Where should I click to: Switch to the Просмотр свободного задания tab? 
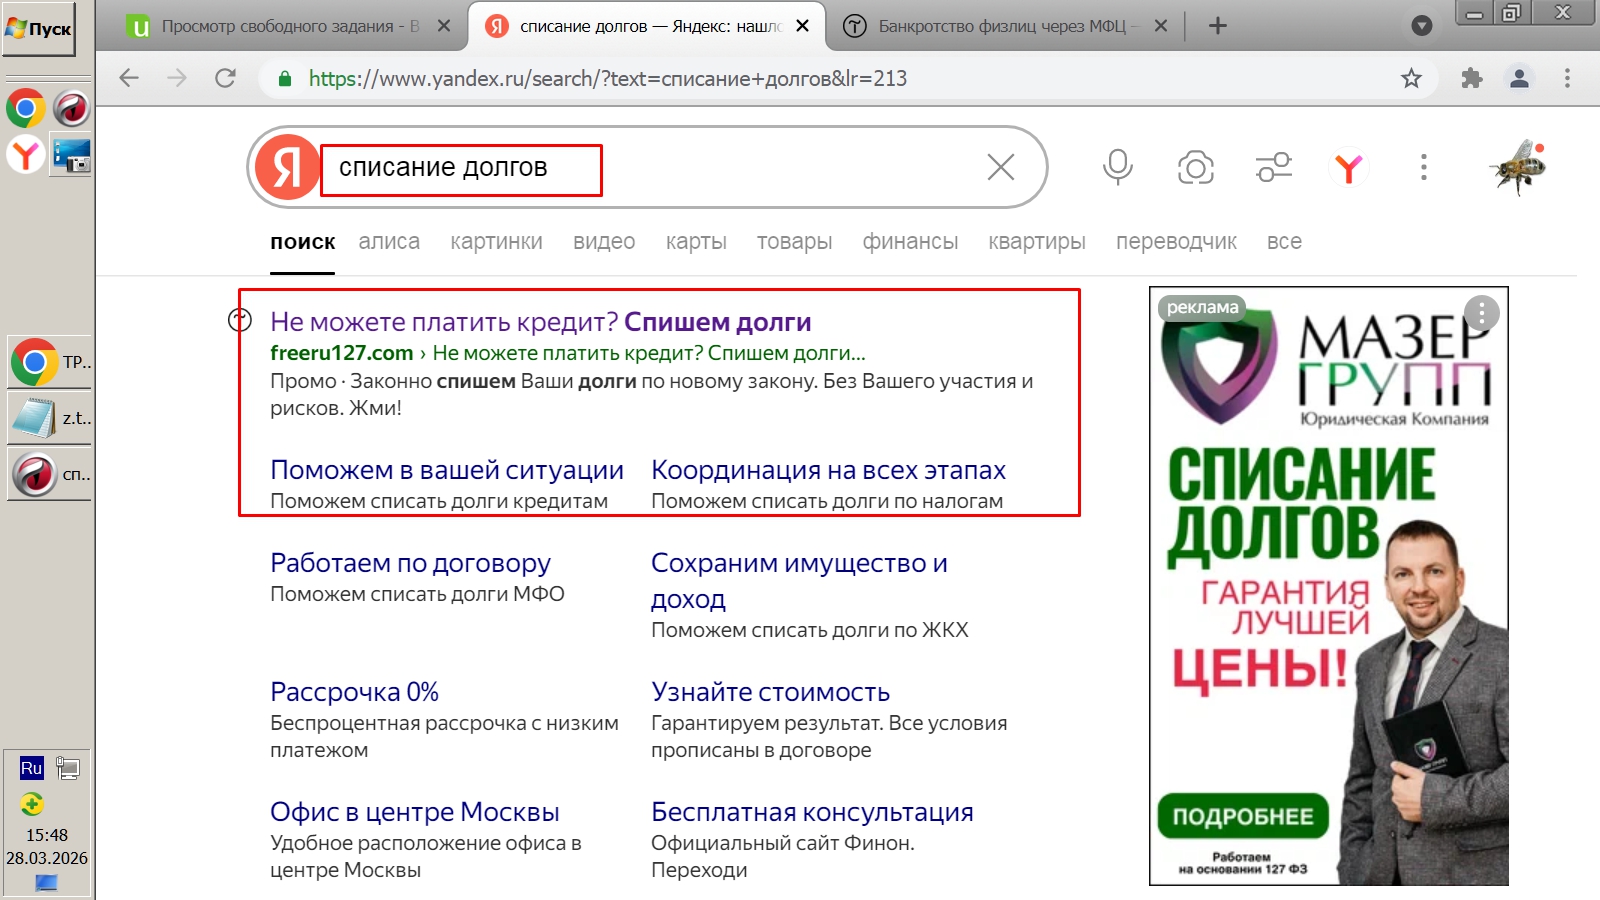tap(290, 26)
